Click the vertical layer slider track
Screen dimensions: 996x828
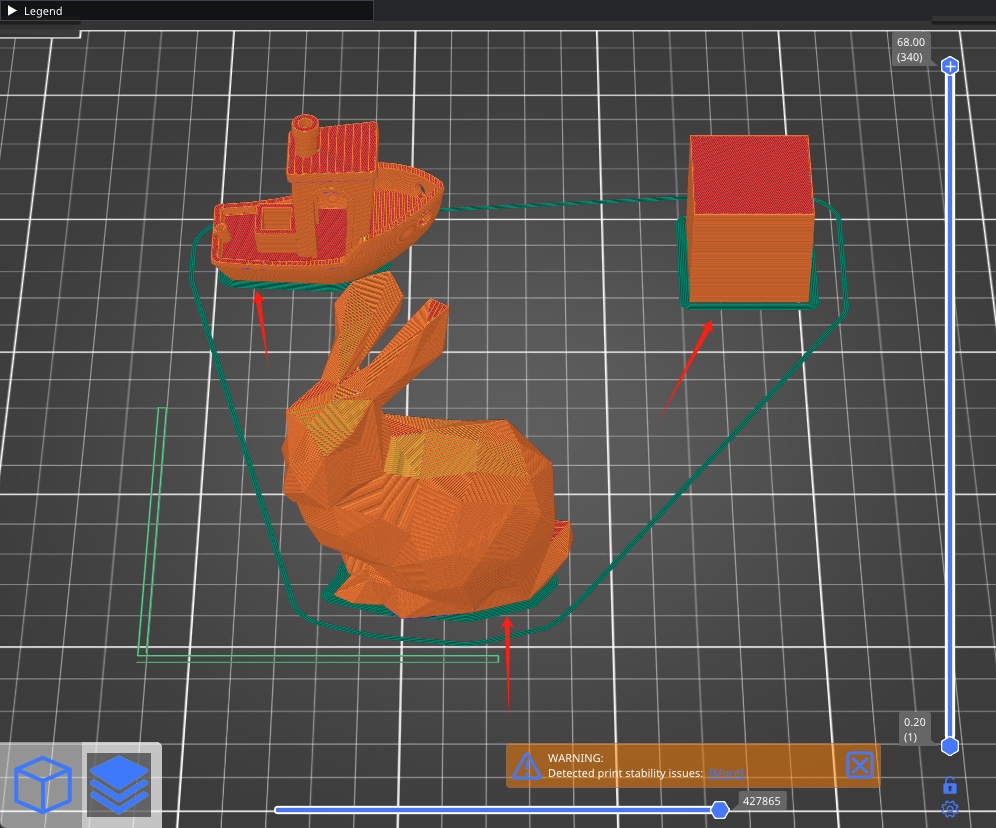coord(948,400)
